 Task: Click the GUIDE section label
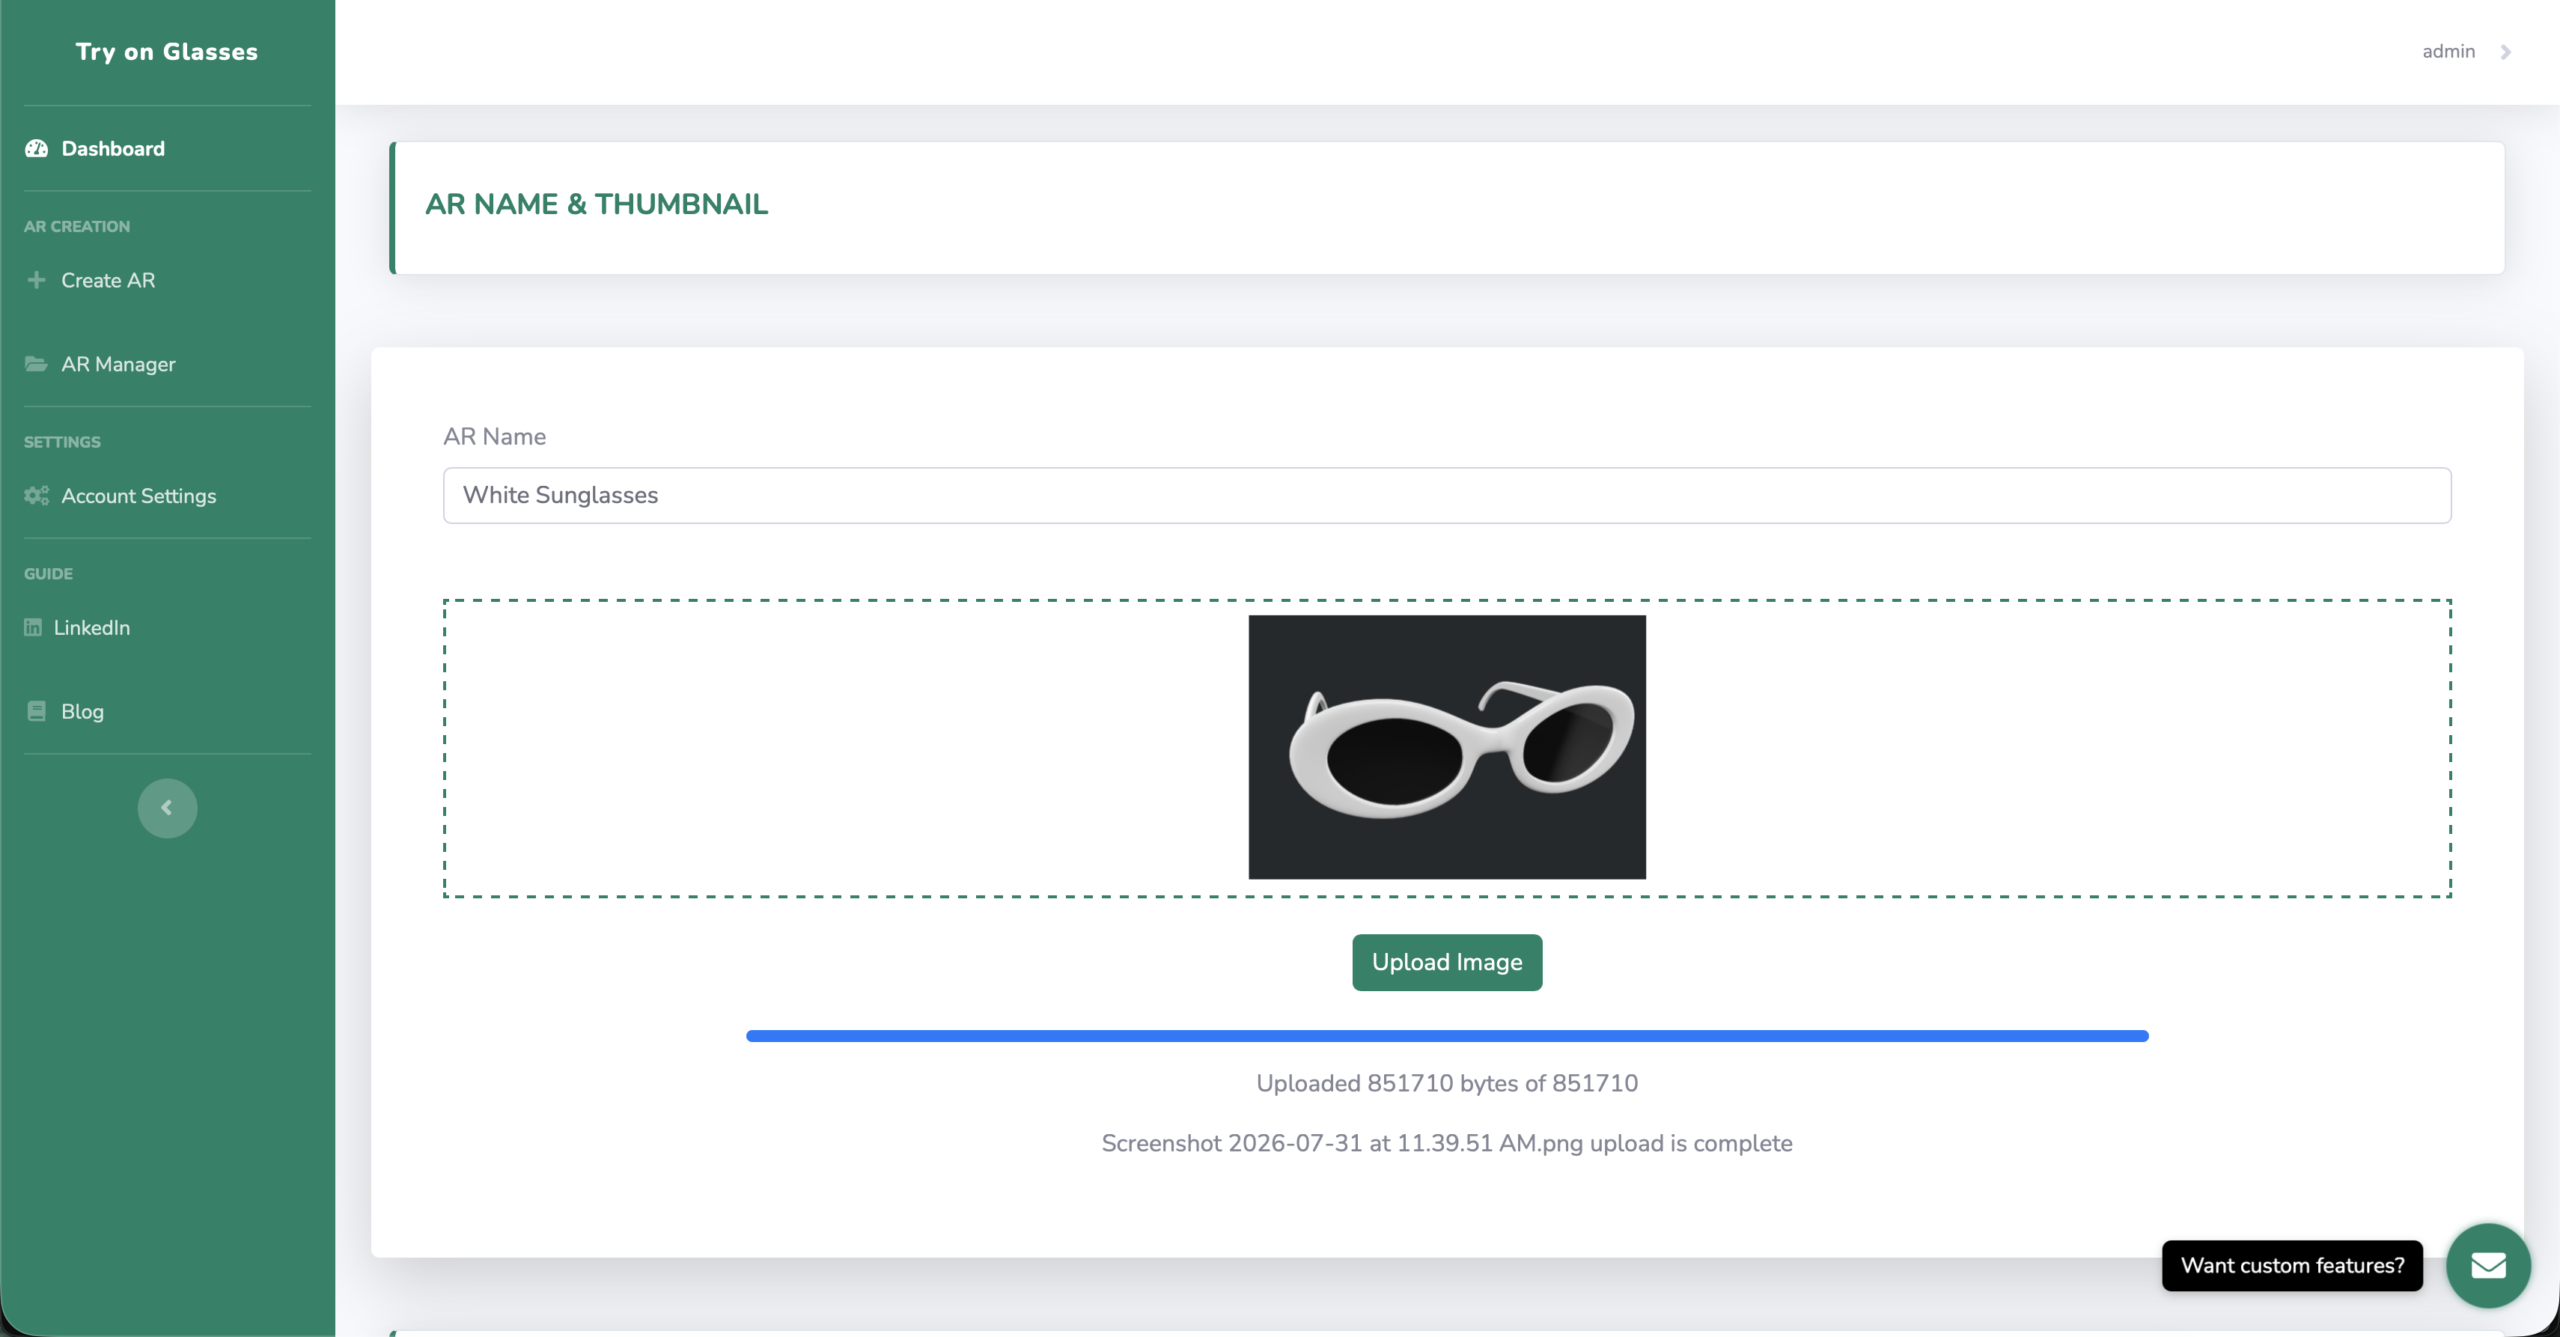point(48,574)
